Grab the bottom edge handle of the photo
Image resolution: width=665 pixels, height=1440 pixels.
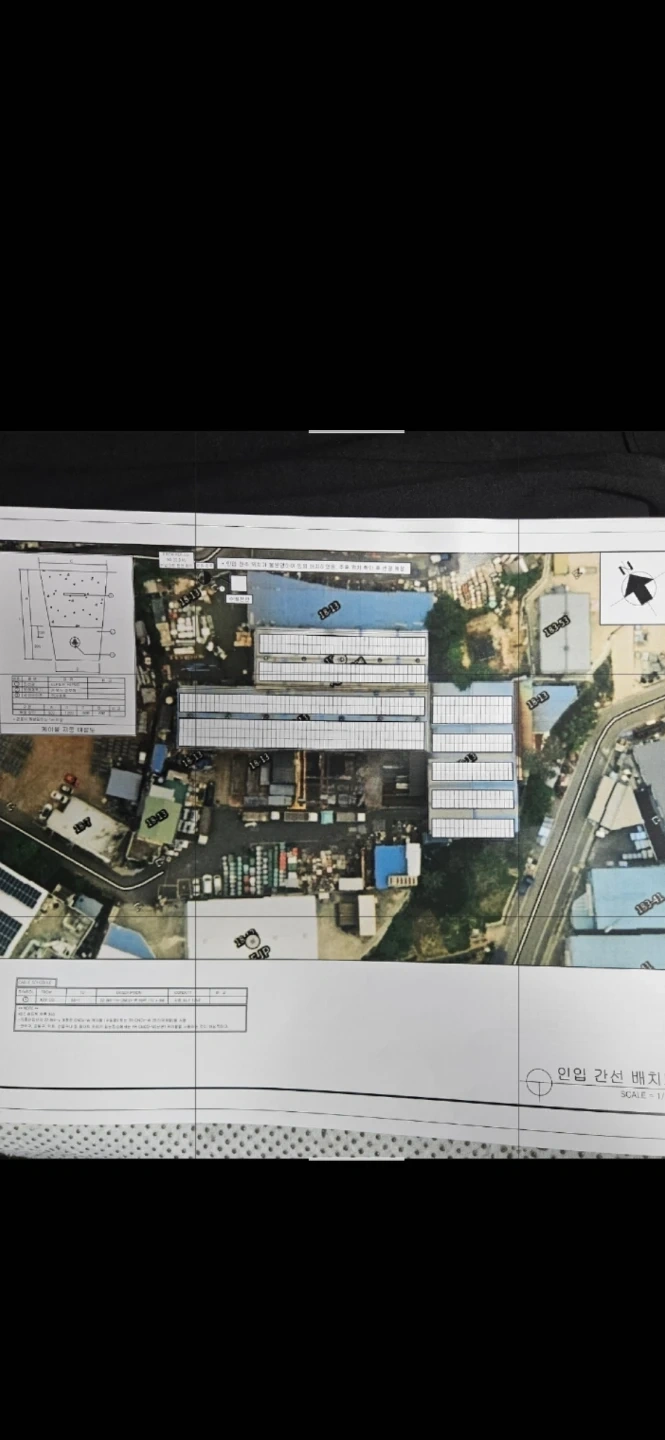[x=356, y=1158]
